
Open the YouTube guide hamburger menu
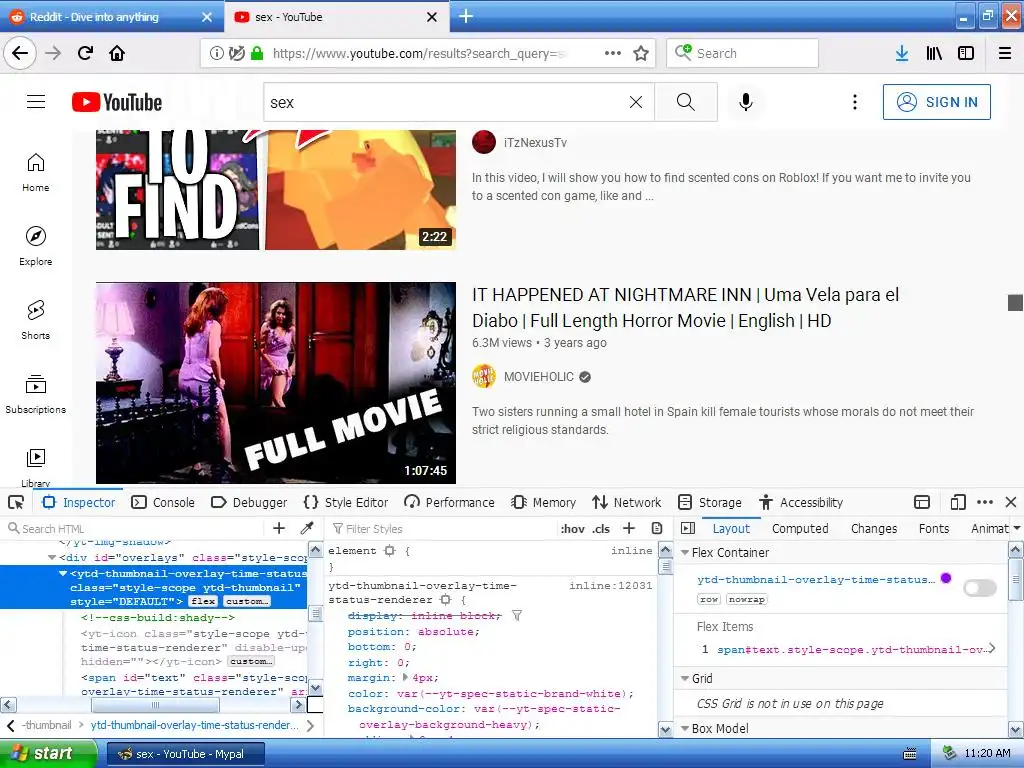point(36,102)
